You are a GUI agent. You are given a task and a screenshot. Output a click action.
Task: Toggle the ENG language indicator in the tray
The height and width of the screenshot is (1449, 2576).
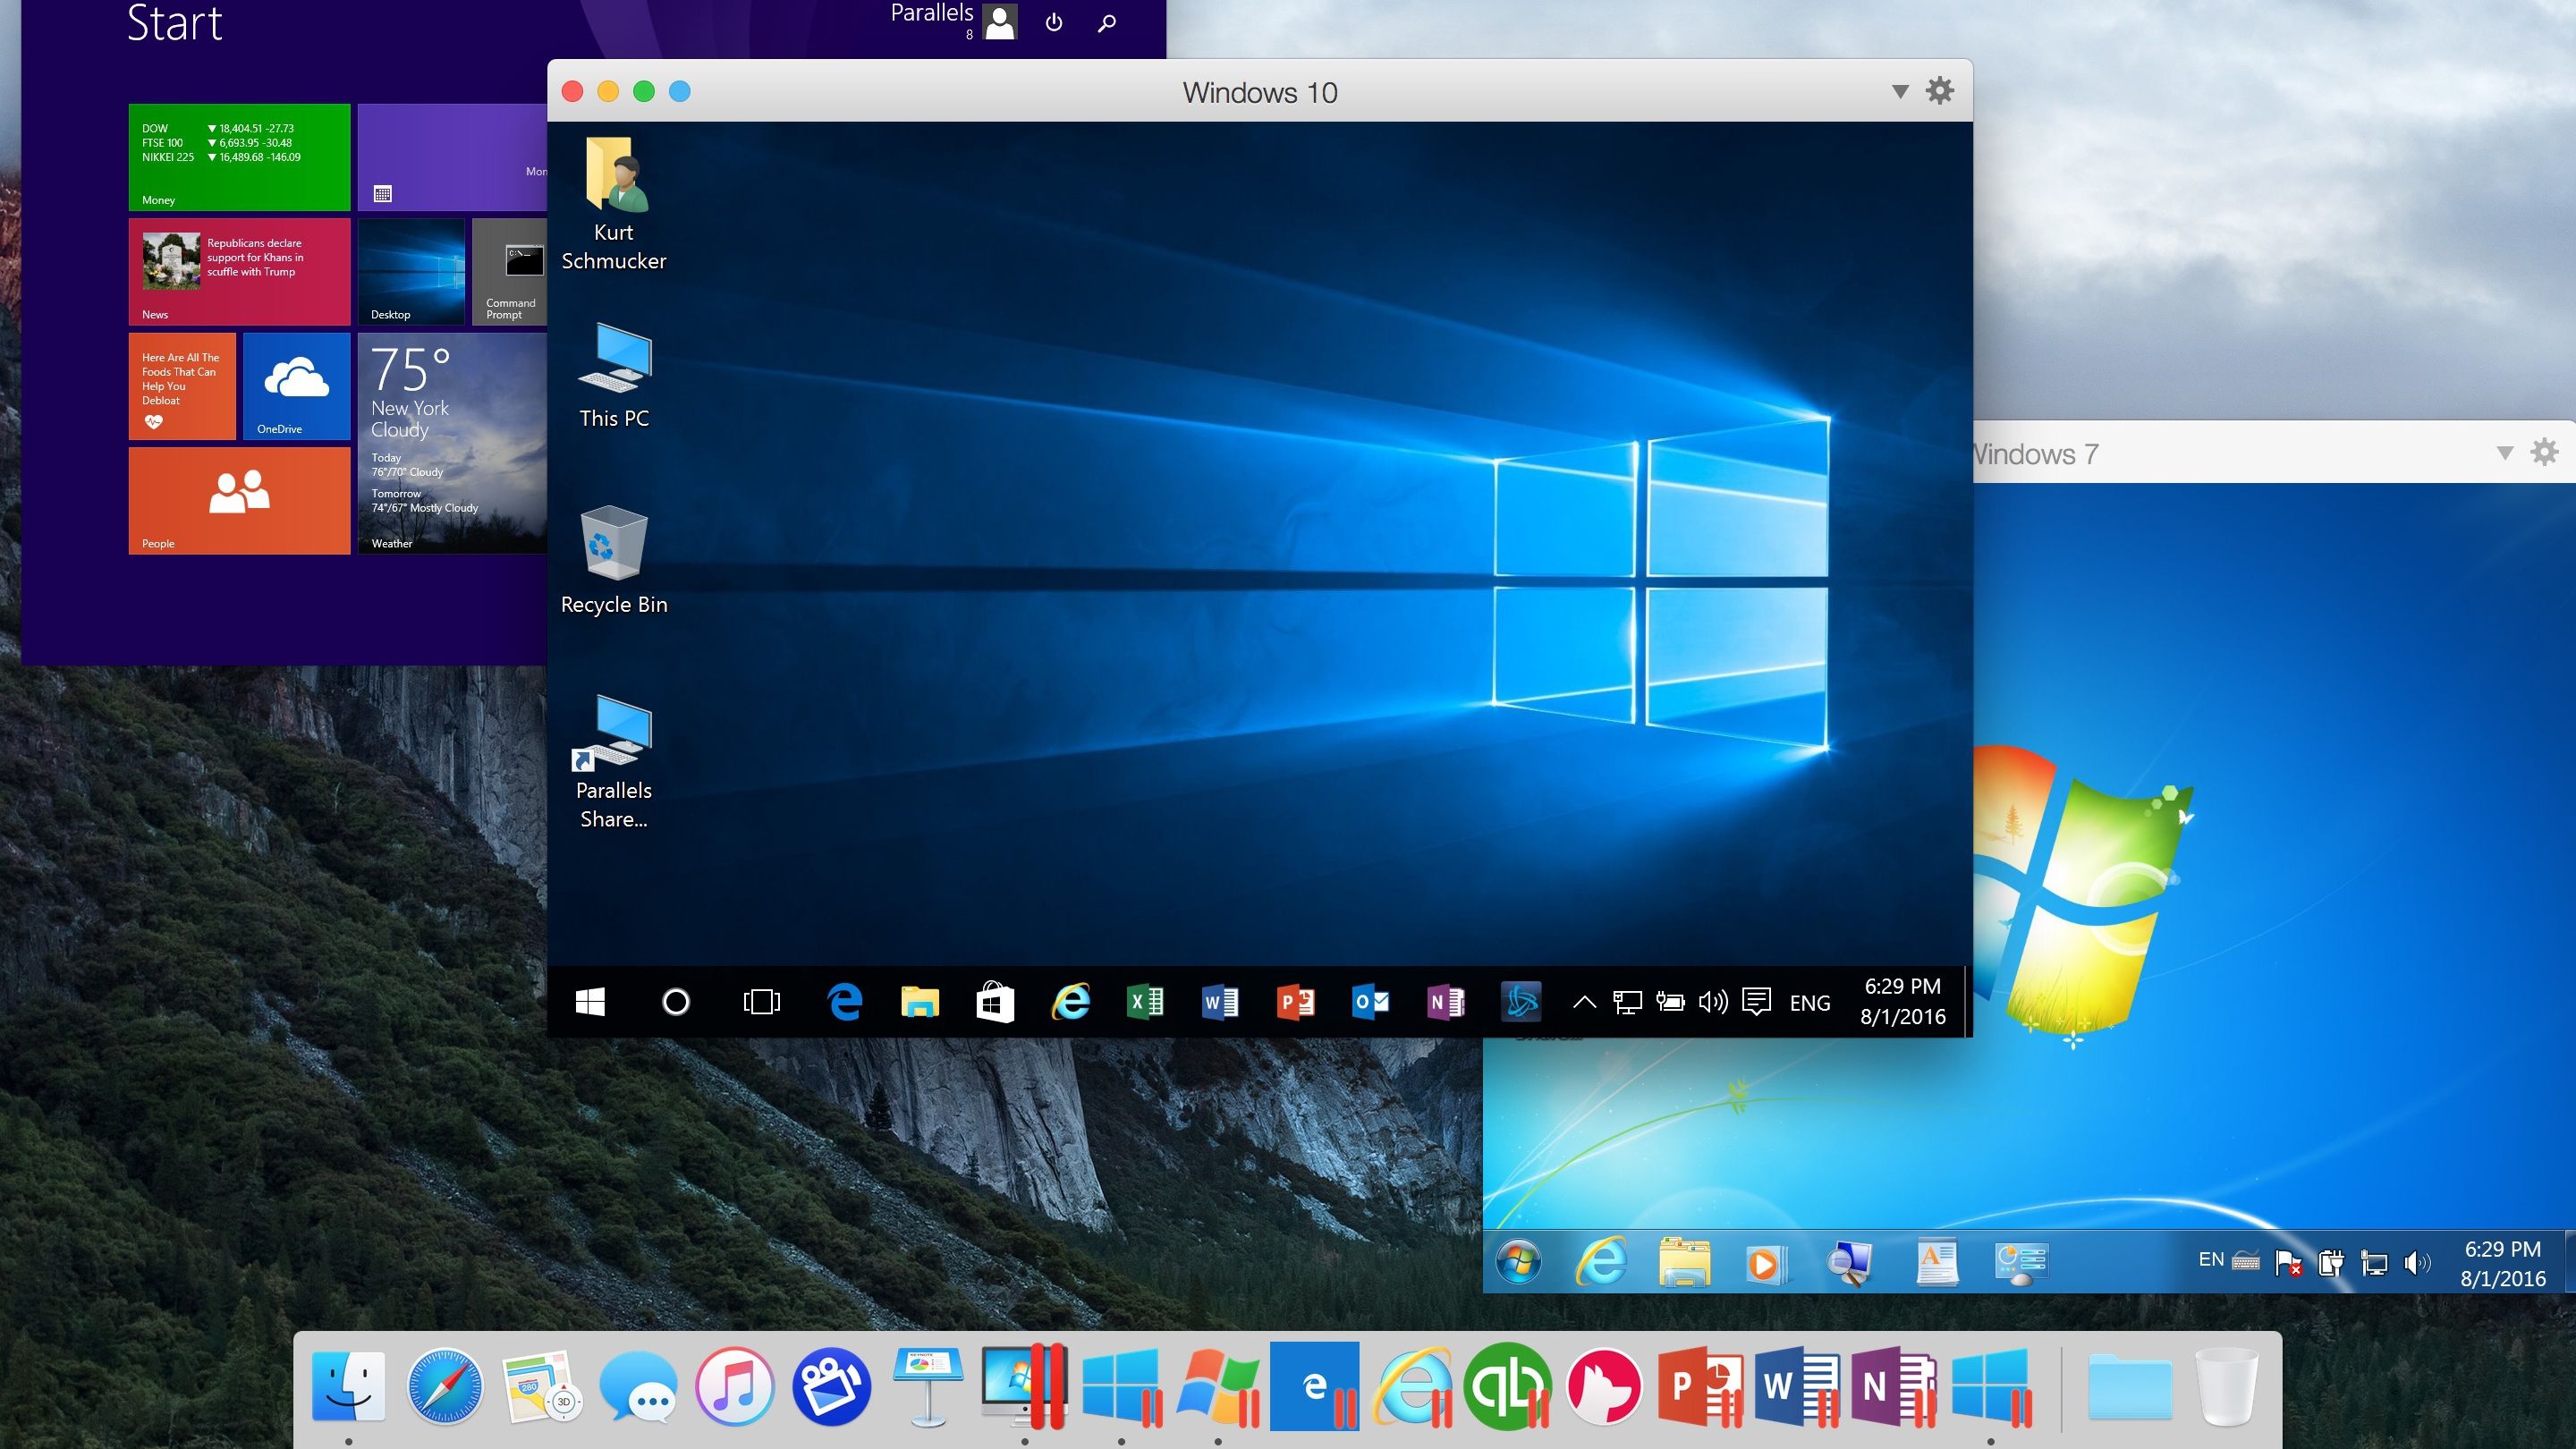[x=1810, y=1001]
